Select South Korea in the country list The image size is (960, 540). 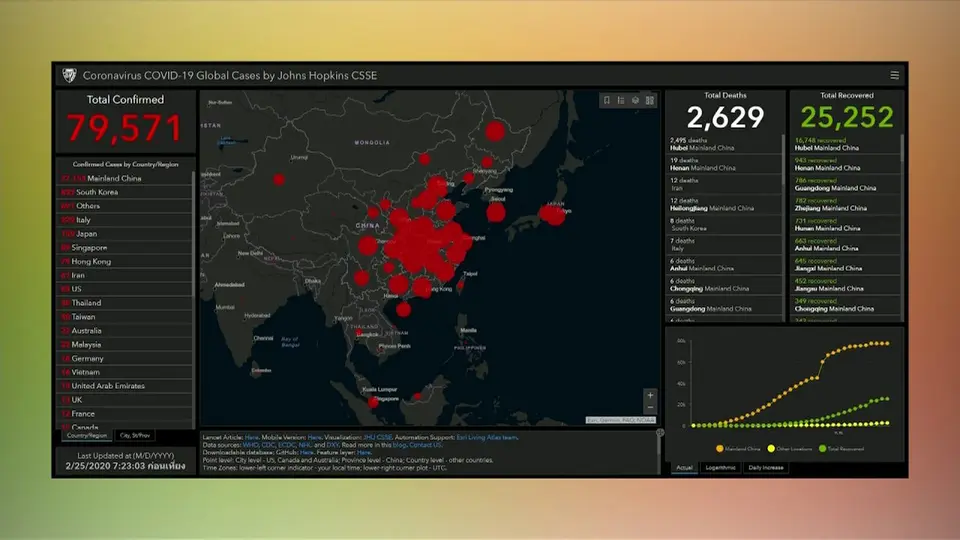(x=124, y=192)
